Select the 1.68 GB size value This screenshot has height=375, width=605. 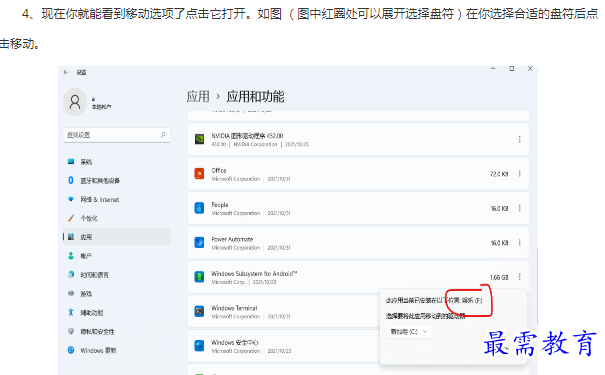[x=499, y=277]
